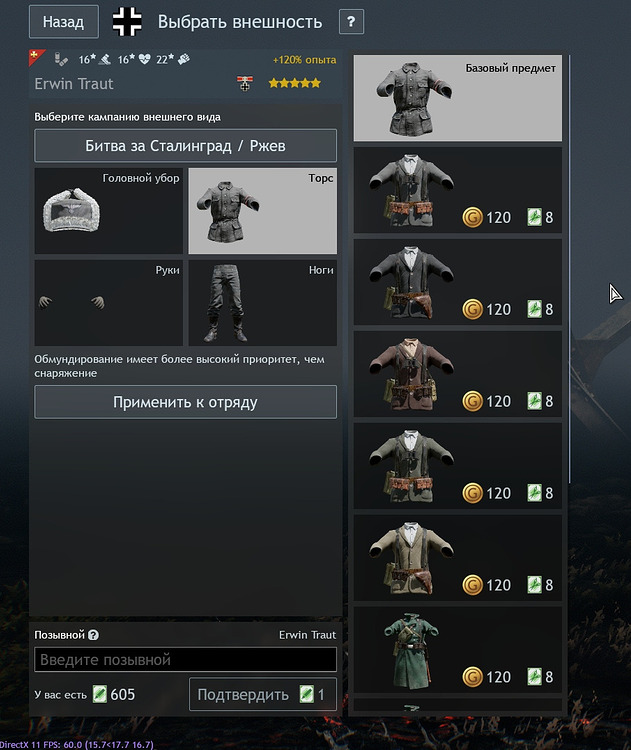Viewport: 631px width, 750px height.
Task: Click the Iron Cross medal icon
Action: pyautogui.click(x=245, y=84)
